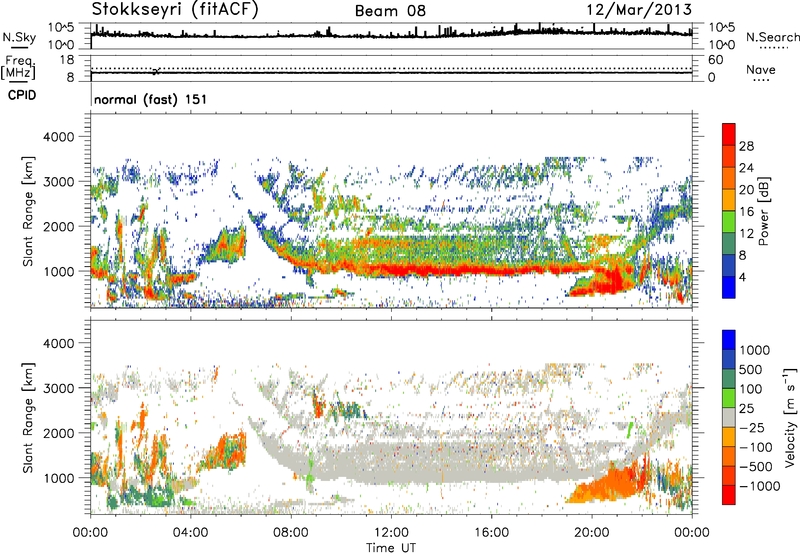Click the 4000 tick in power panel
Screen dimensions: 800x554
click(x=58, y=137)
